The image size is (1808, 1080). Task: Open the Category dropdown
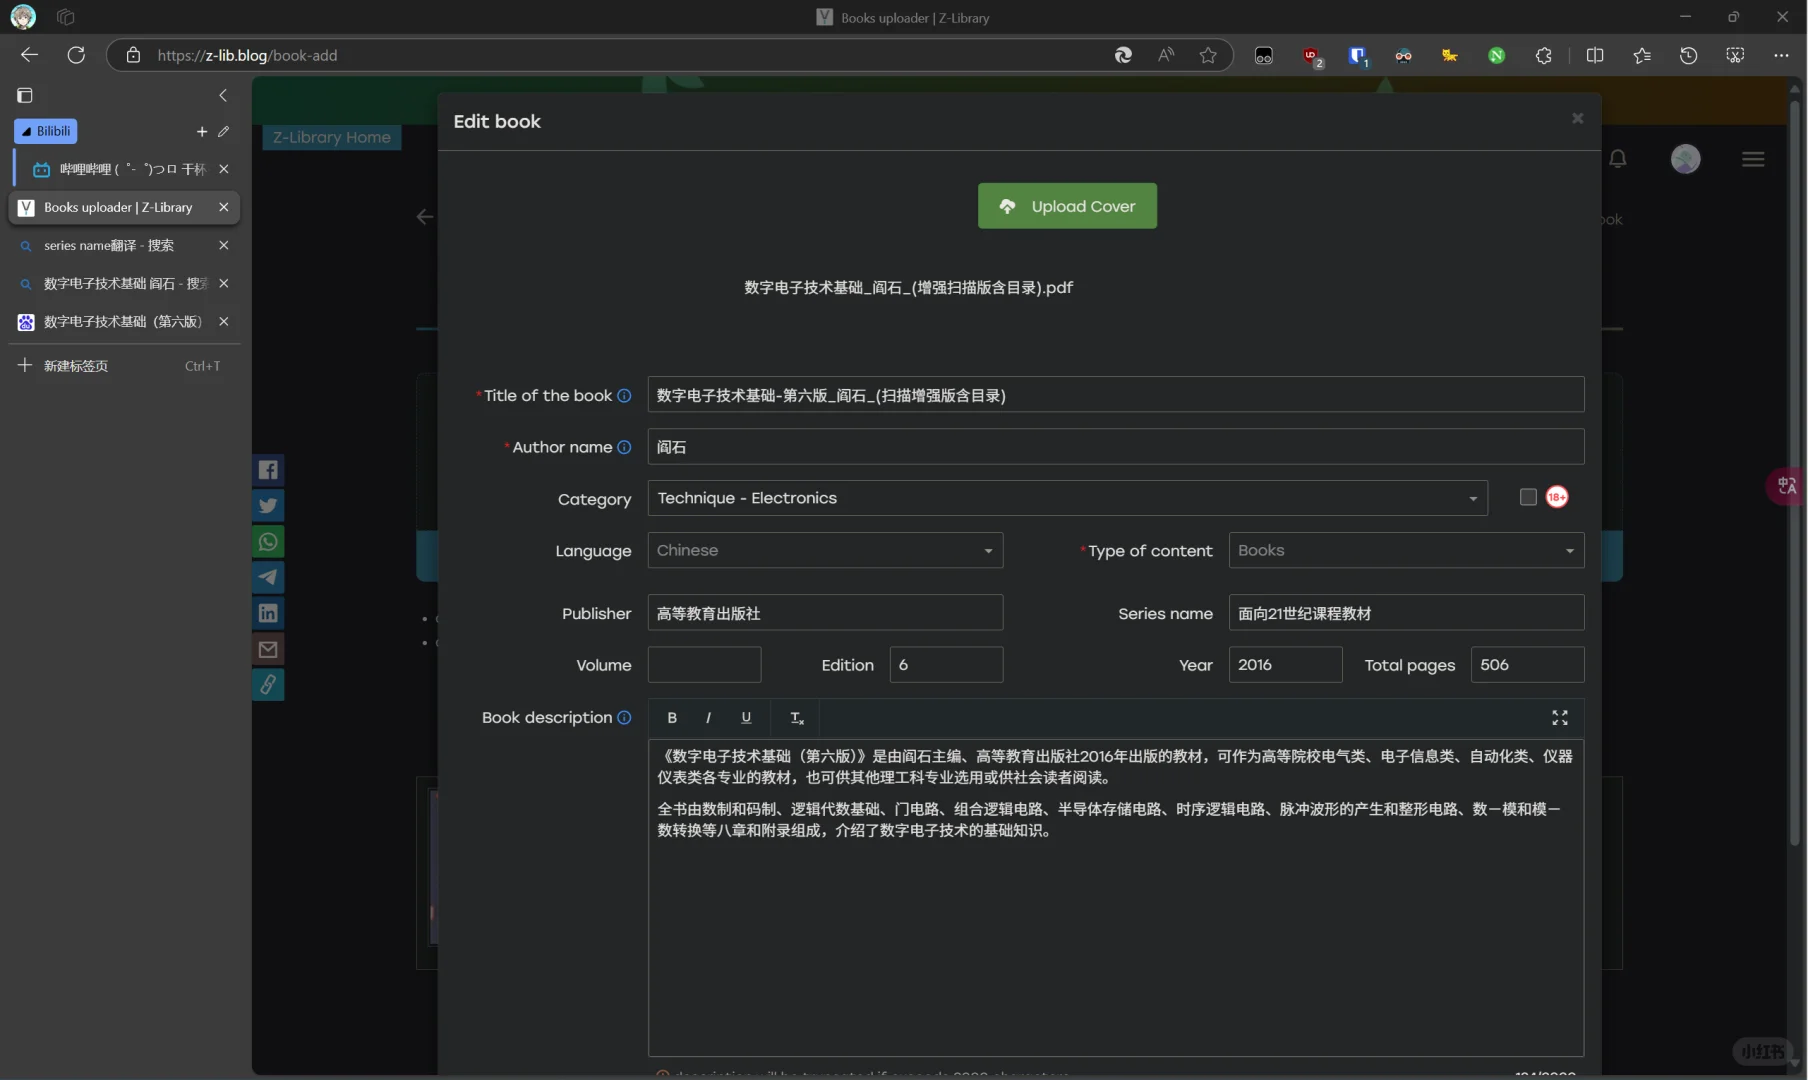(x=1067, y=498)
